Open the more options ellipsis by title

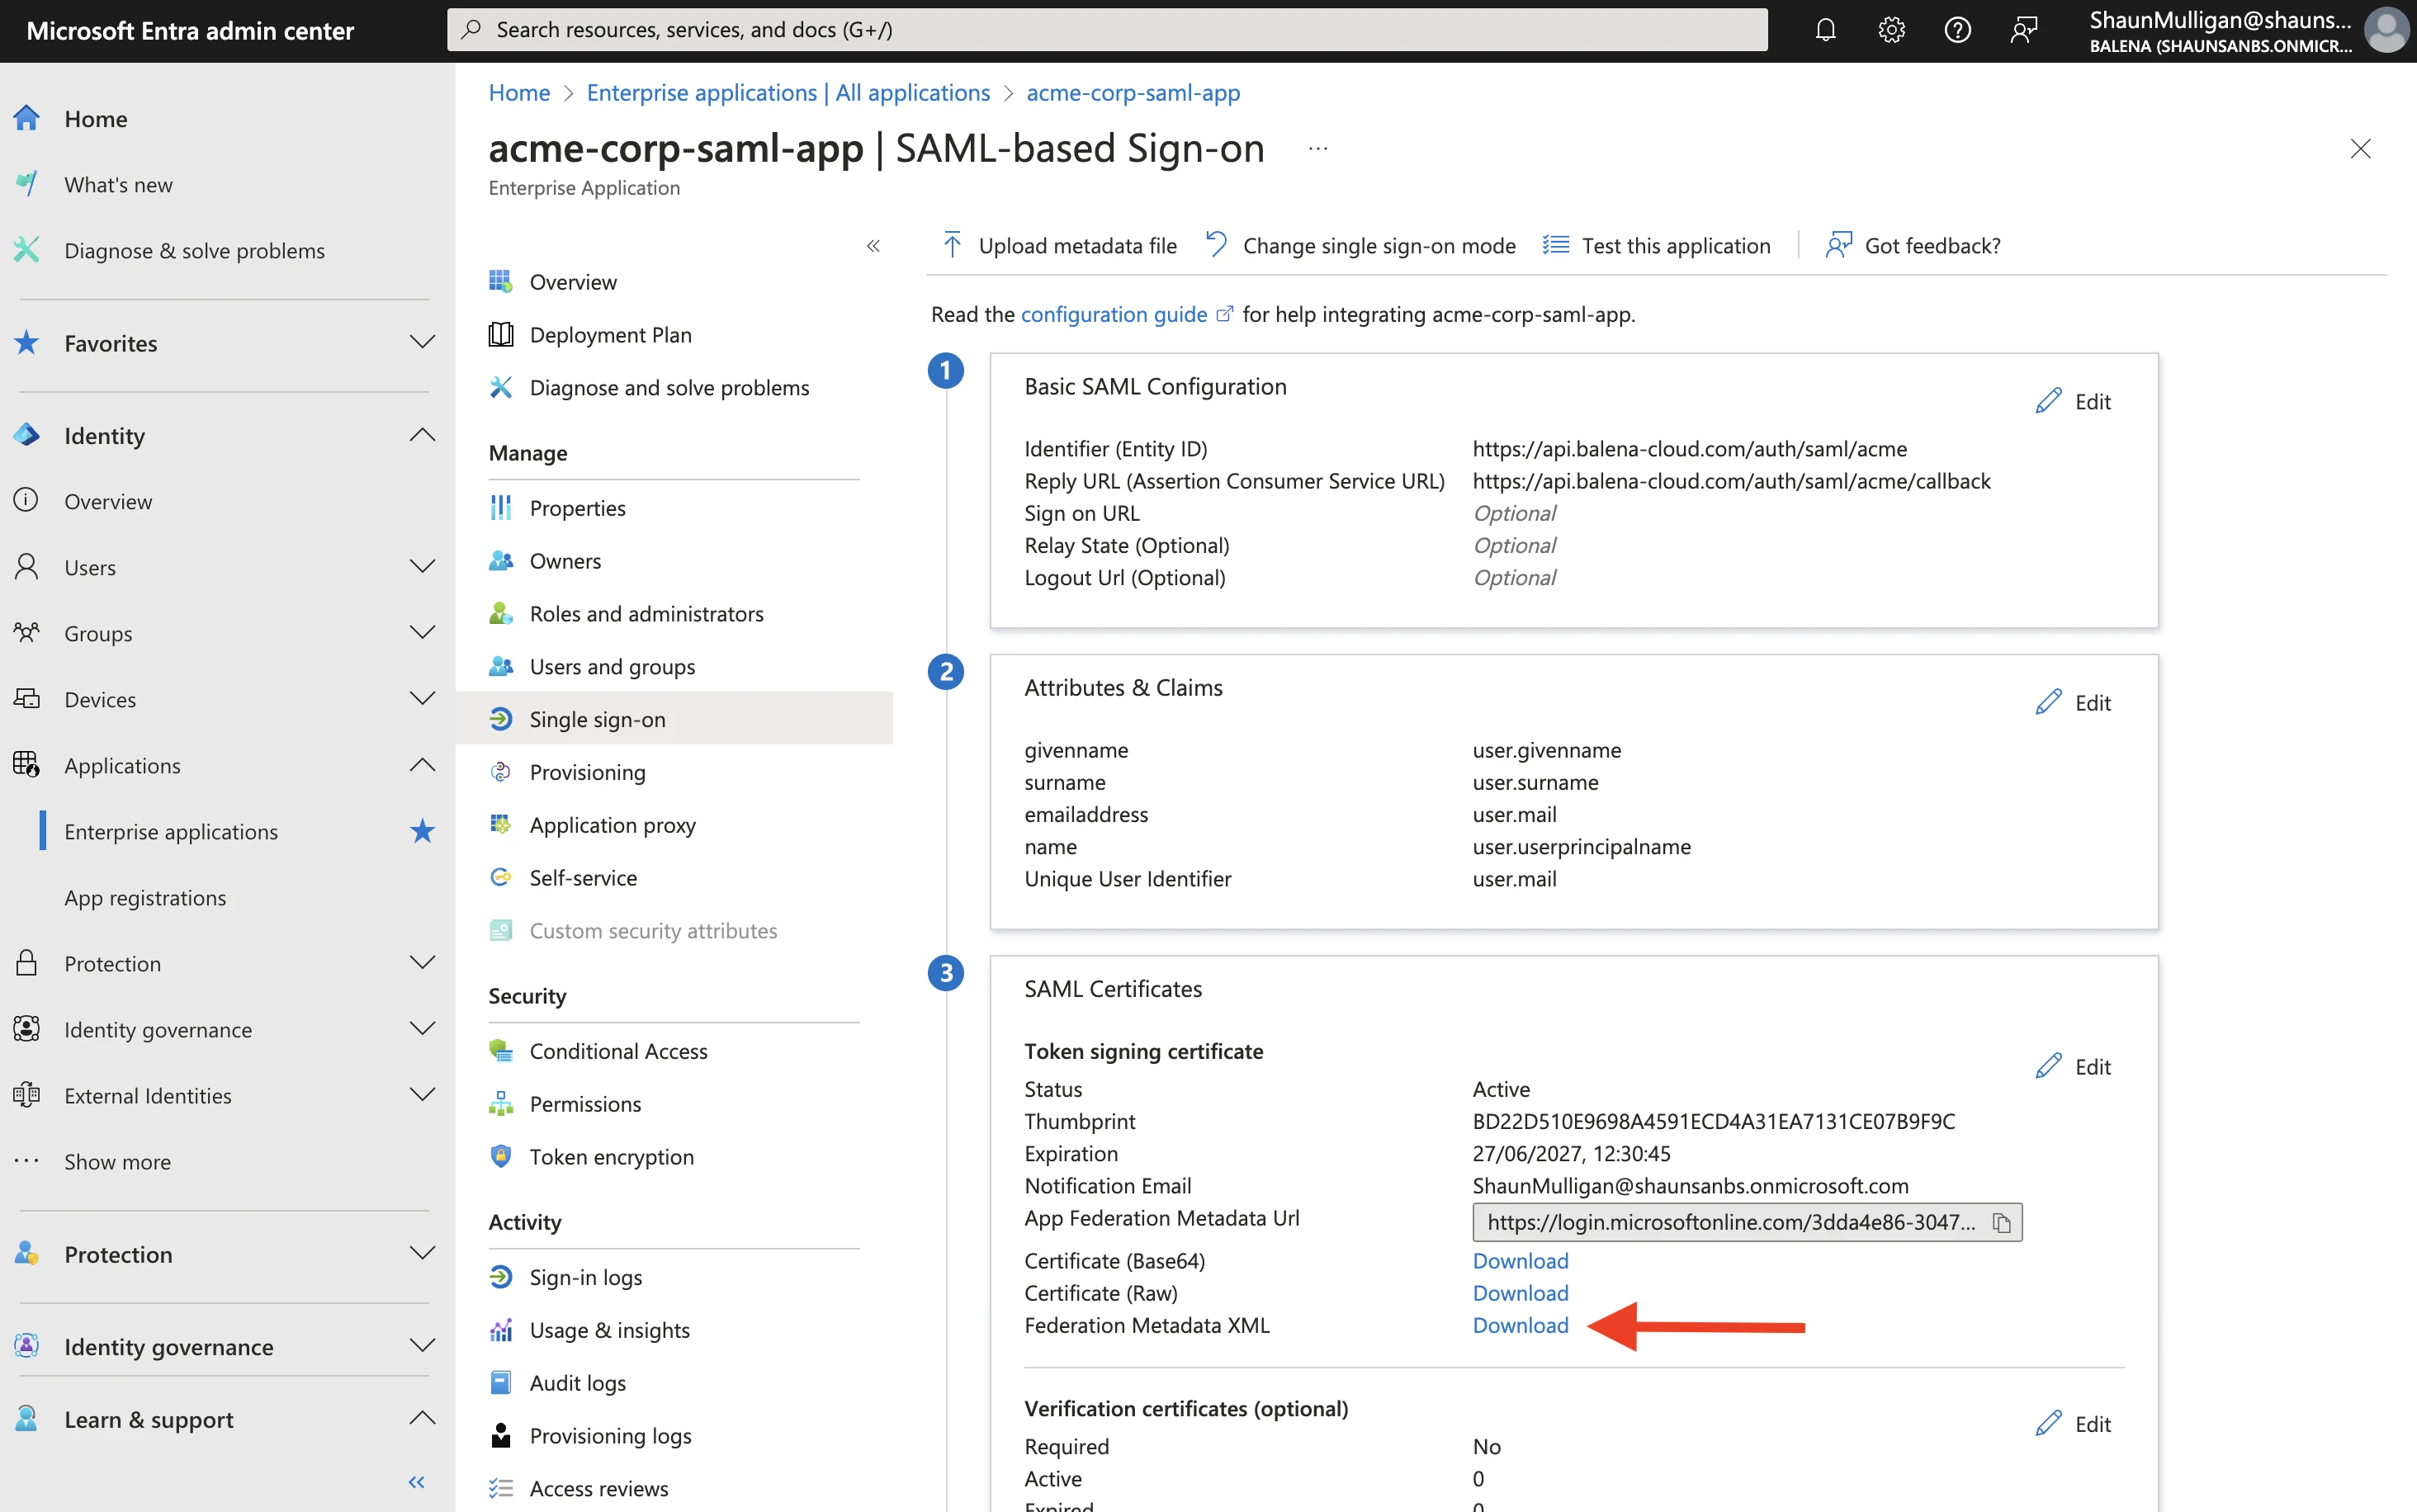click(x=1318, y=149)
